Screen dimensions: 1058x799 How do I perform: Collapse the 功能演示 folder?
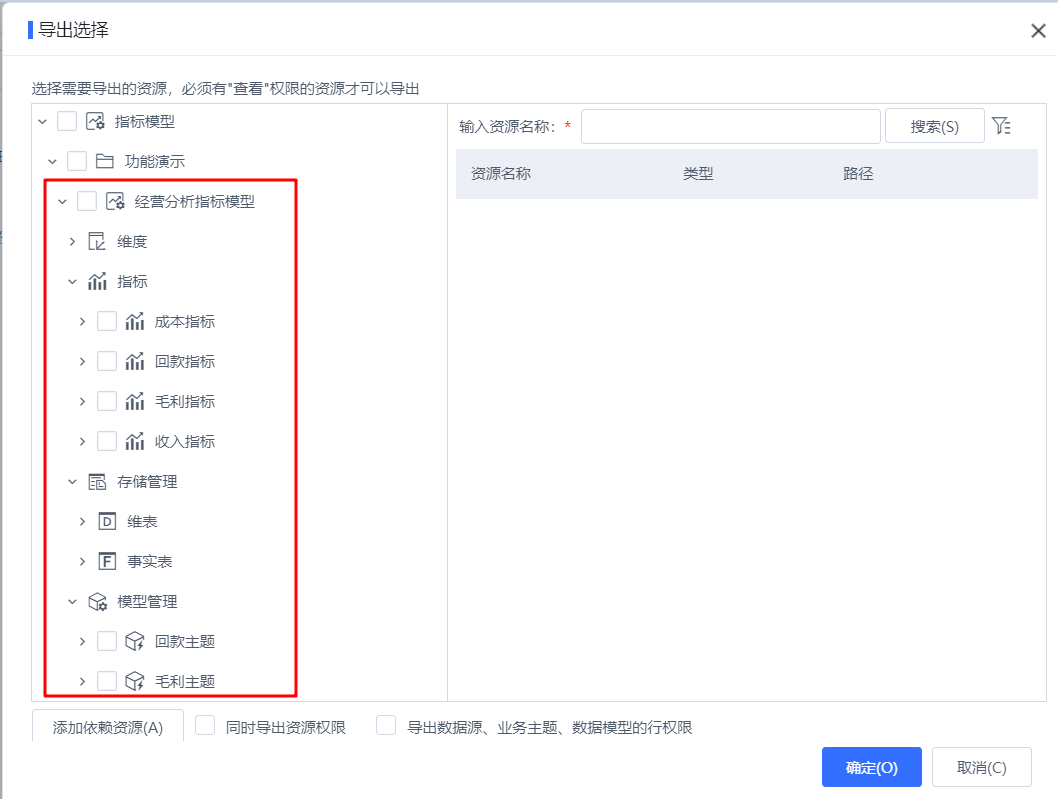tap(53, 162)
